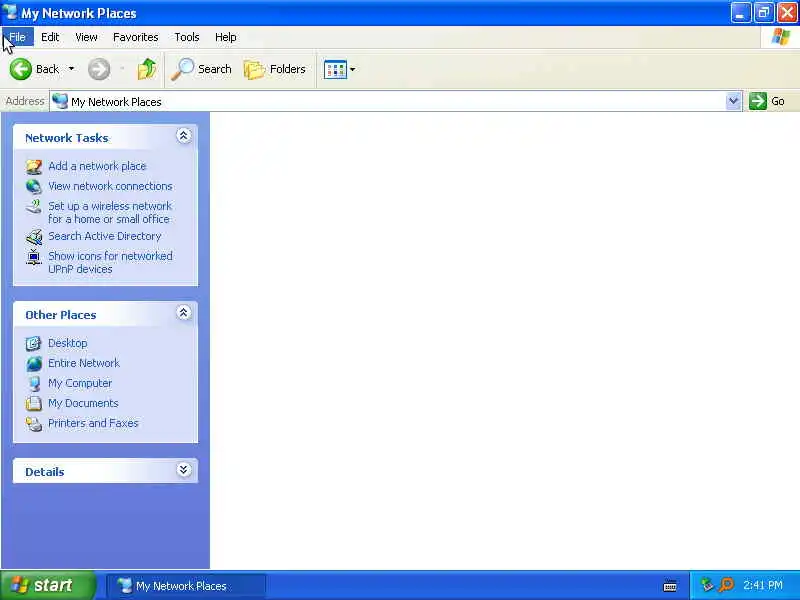Expand the Details panel
Screen dimensions: 800x600
(184, 469)
